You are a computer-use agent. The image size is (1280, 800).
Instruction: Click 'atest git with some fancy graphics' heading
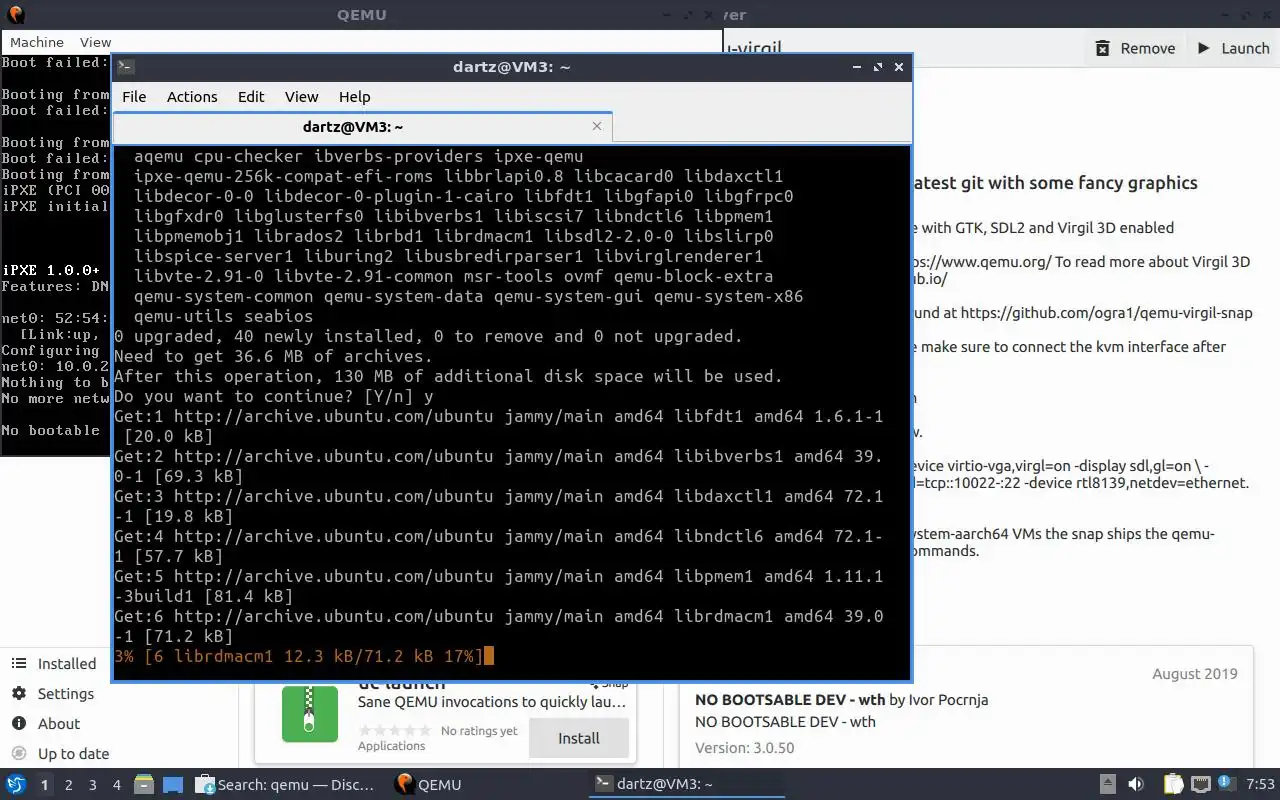(x=1055, y=183)
